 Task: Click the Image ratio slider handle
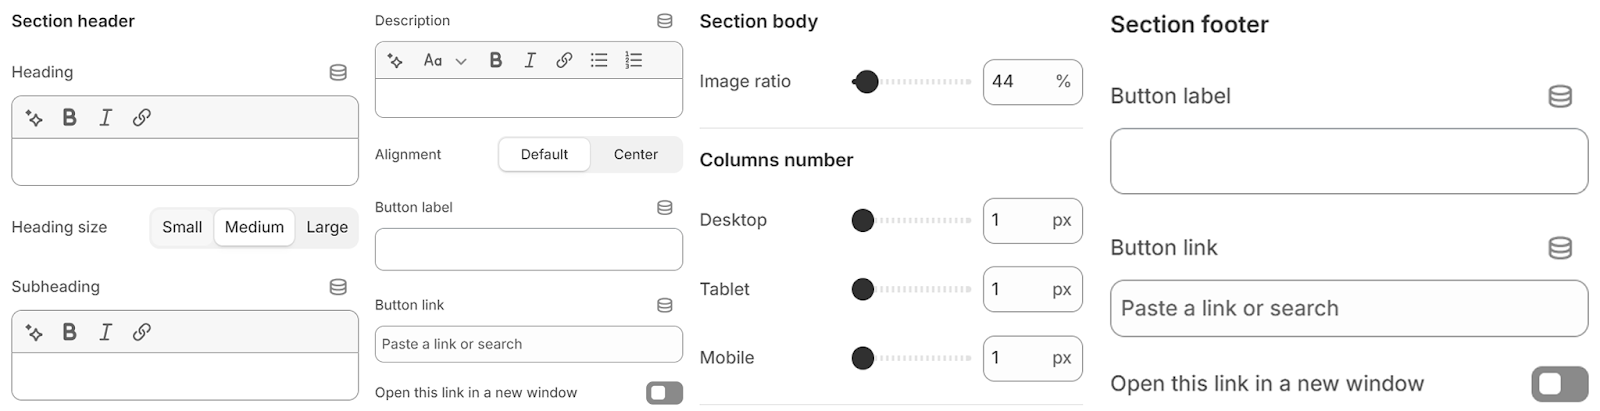(866, 82)
